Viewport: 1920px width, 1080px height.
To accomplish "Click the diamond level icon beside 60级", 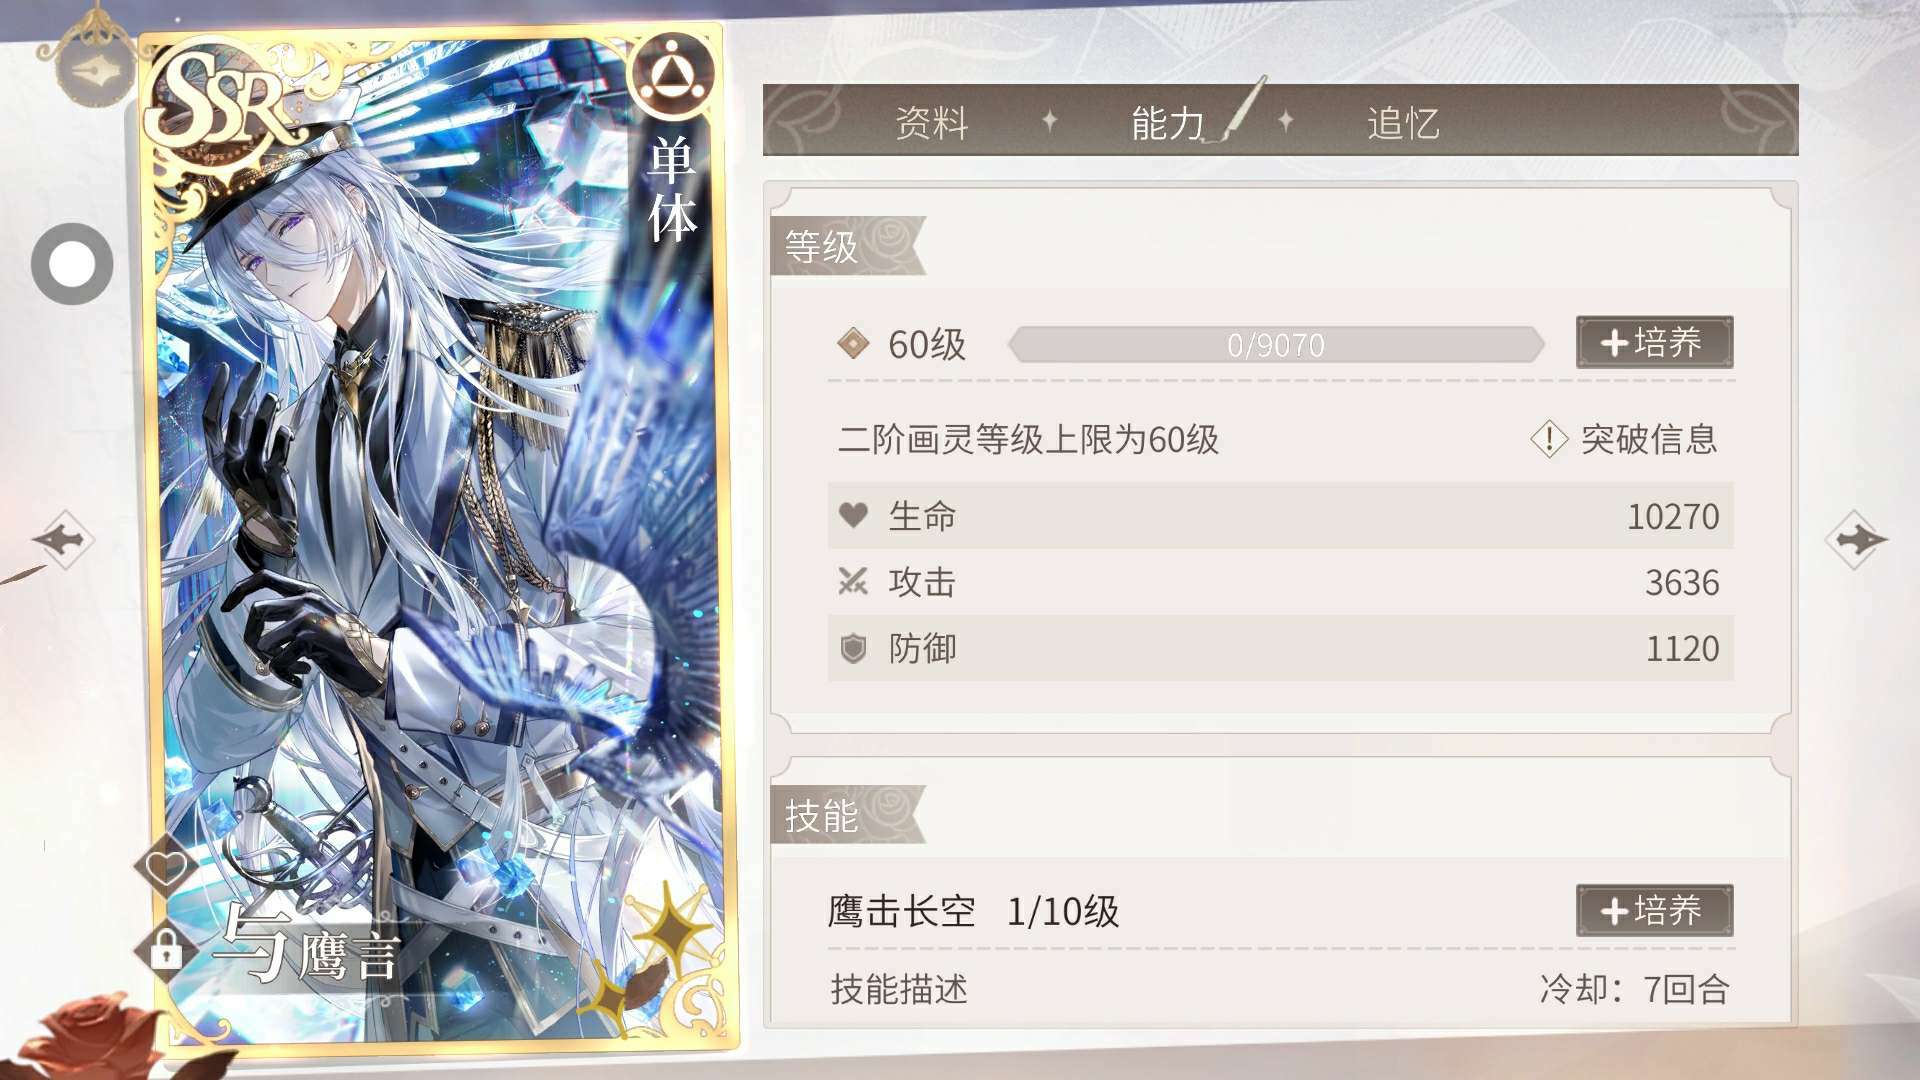I will [x=853, y=344].
